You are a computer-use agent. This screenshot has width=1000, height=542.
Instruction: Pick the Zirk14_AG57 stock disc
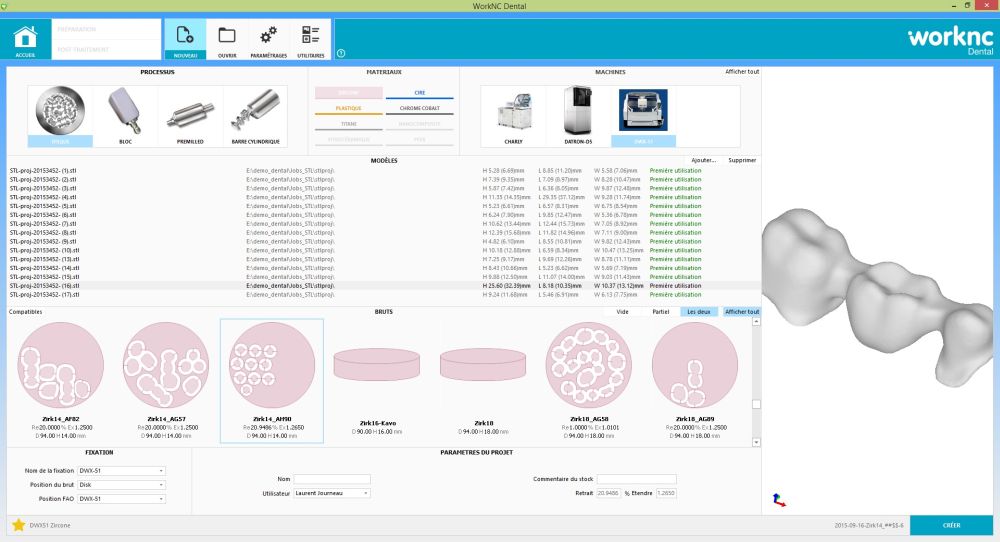[x=166, y=381]
